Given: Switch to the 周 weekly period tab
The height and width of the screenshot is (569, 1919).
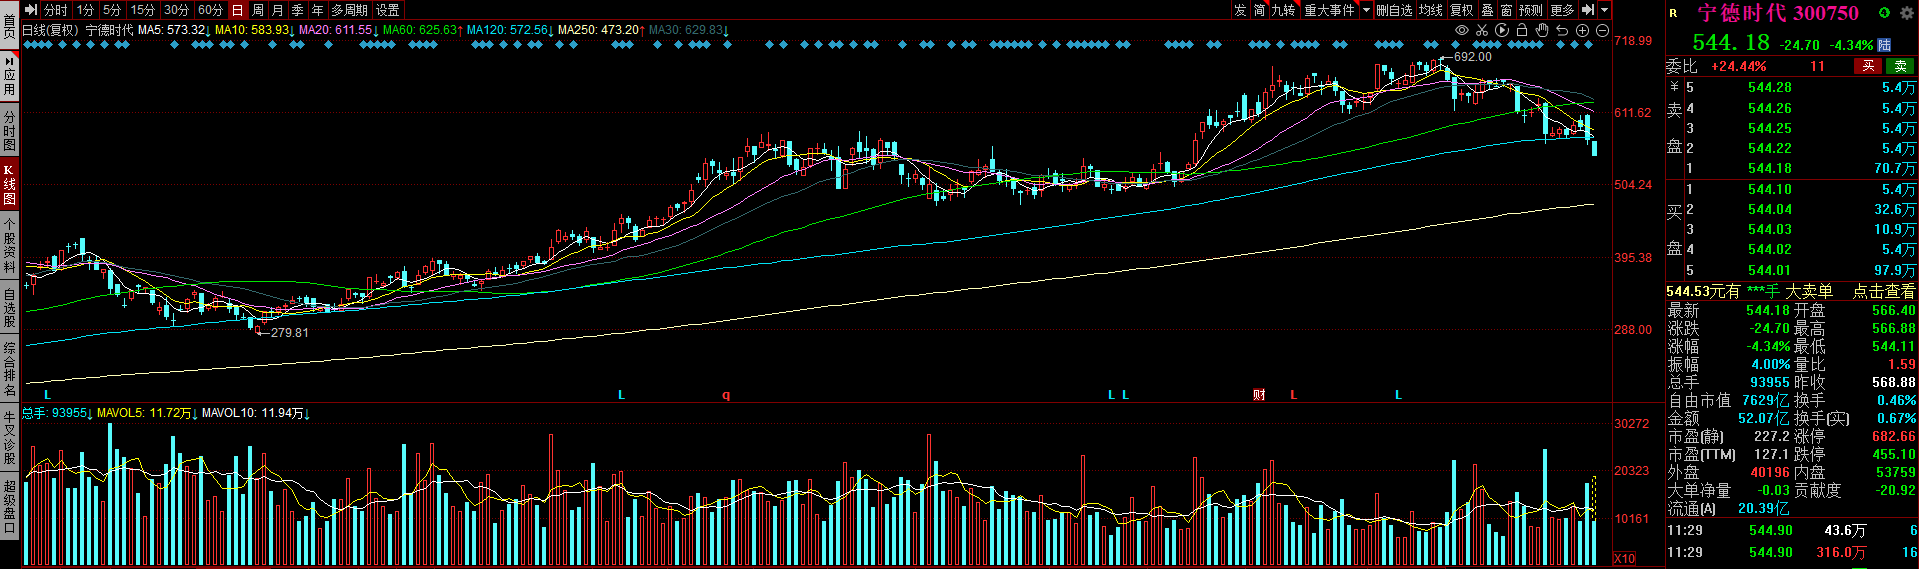Looking at the screenshot, I should (258, 10).
